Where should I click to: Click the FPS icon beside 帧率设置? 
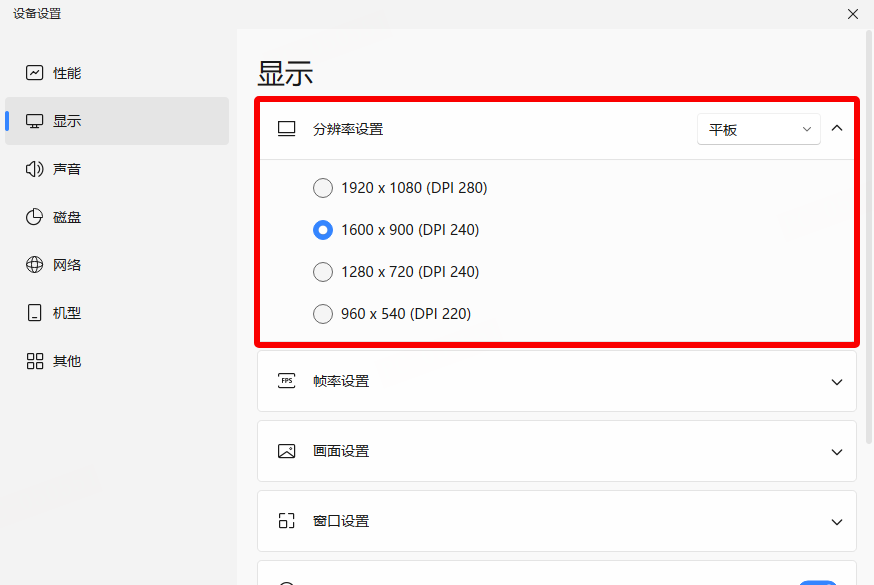(x=287, y=381)
